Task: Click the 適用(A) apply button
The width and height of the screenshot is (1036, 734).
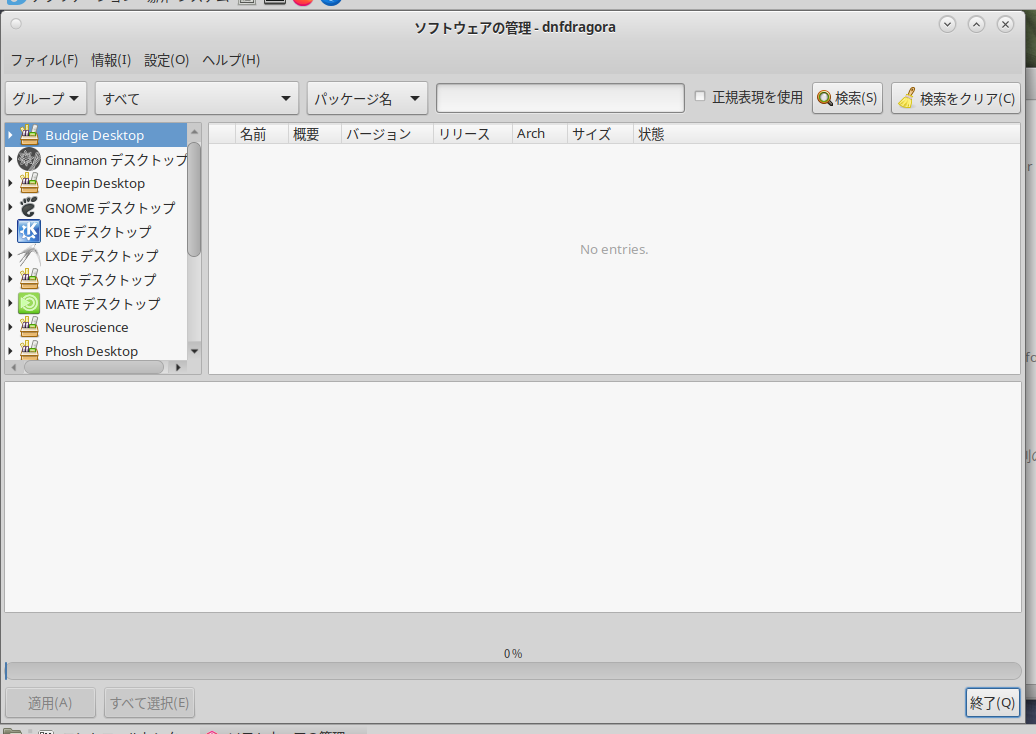Action: point(50,703)
